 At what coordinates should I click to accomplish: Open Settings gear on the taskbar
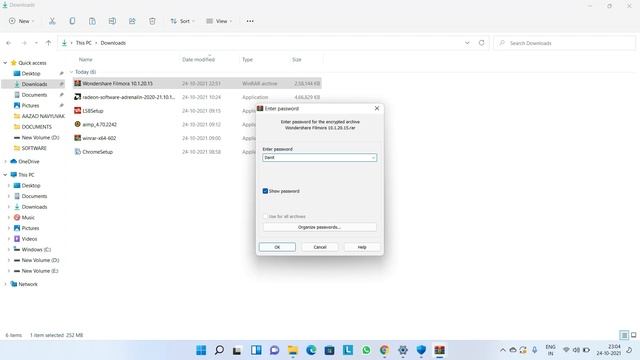pos(403,350)
